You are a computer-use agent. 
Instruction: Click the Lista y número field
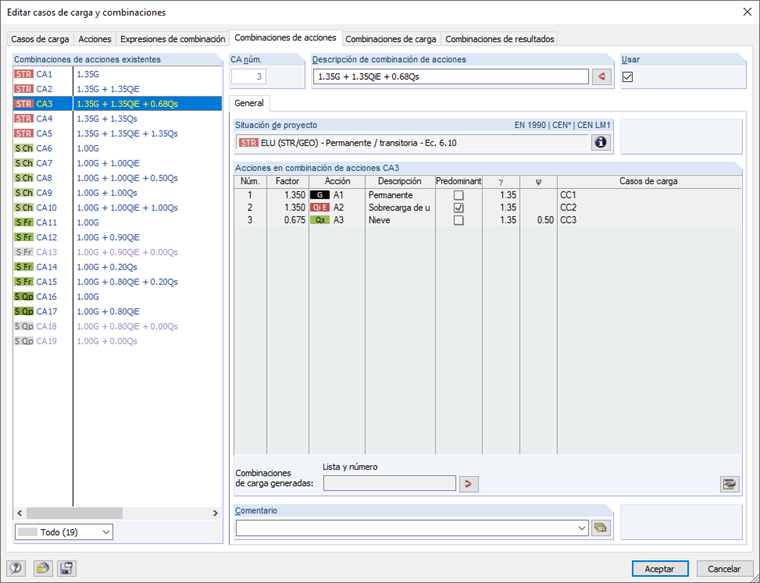389,483
